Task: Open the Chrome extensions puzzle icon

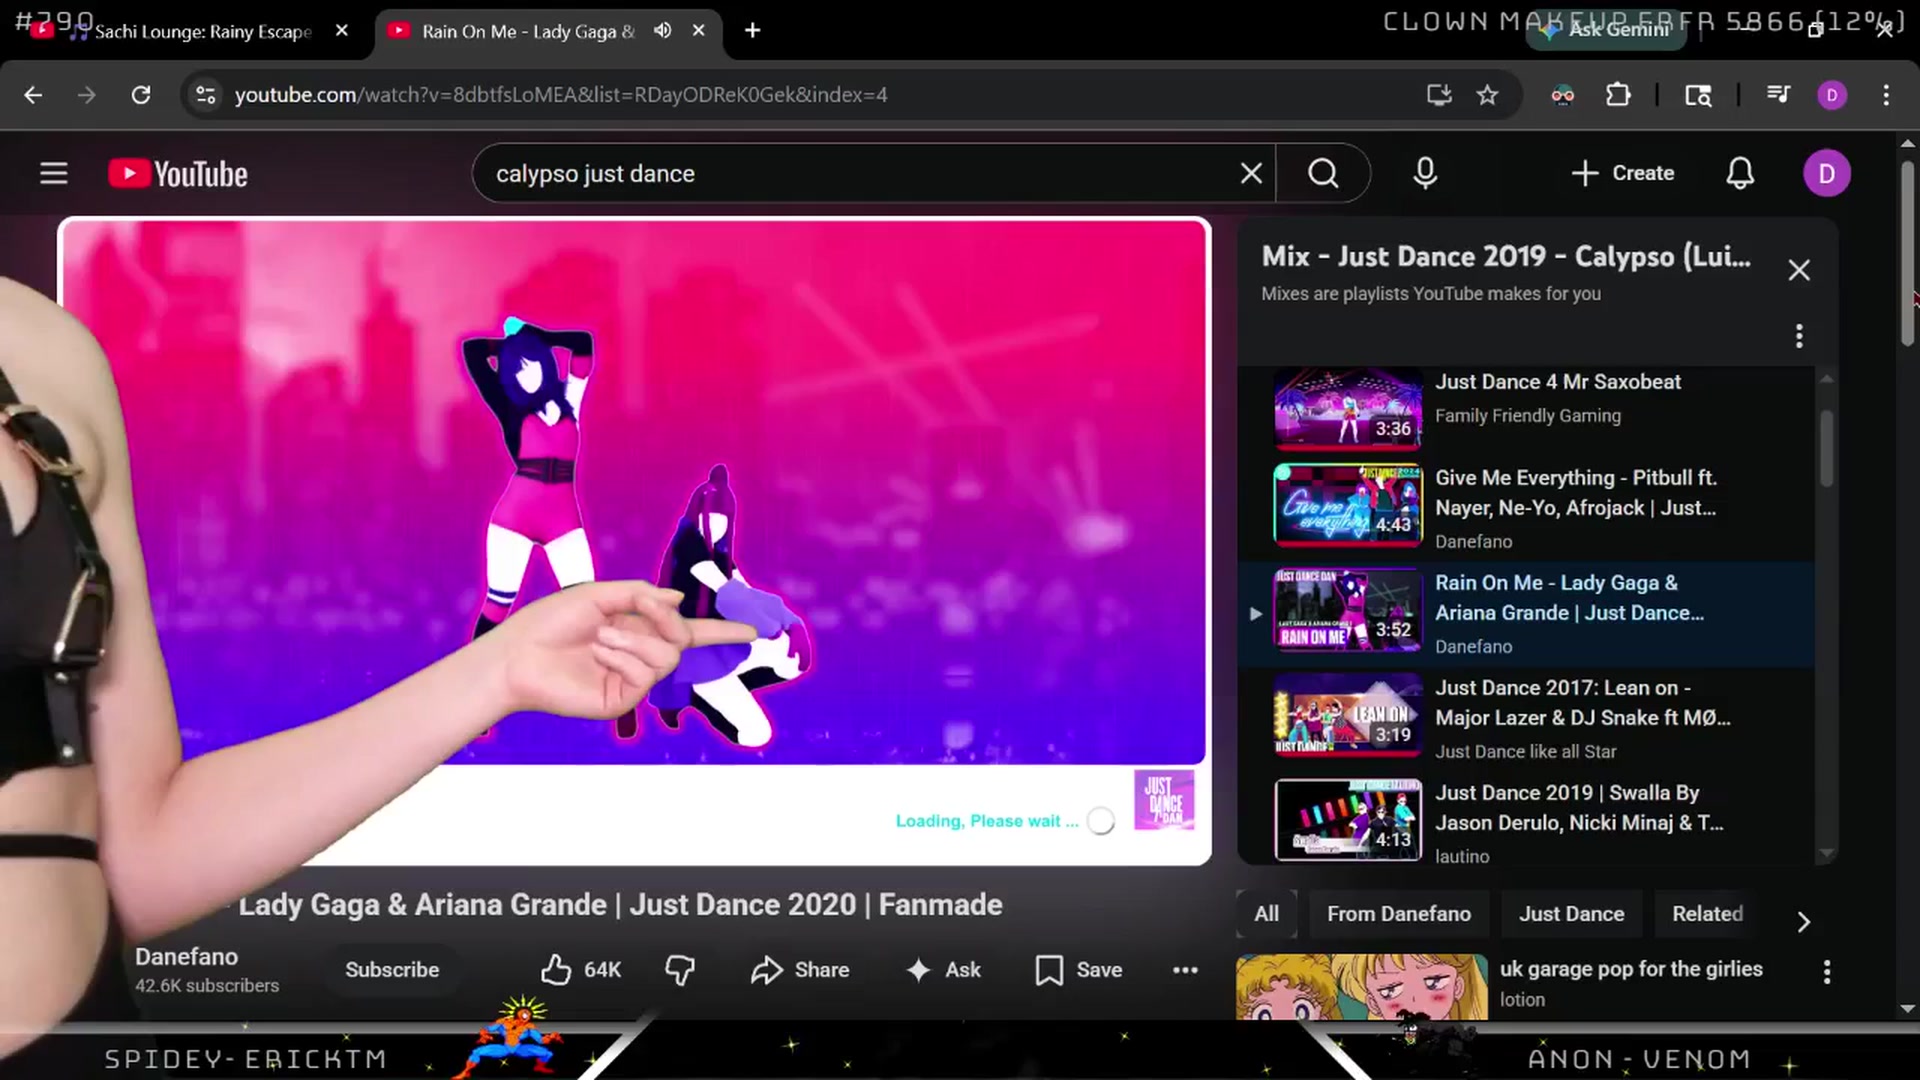Action: pyautogui.click(x=1618, y=95)
